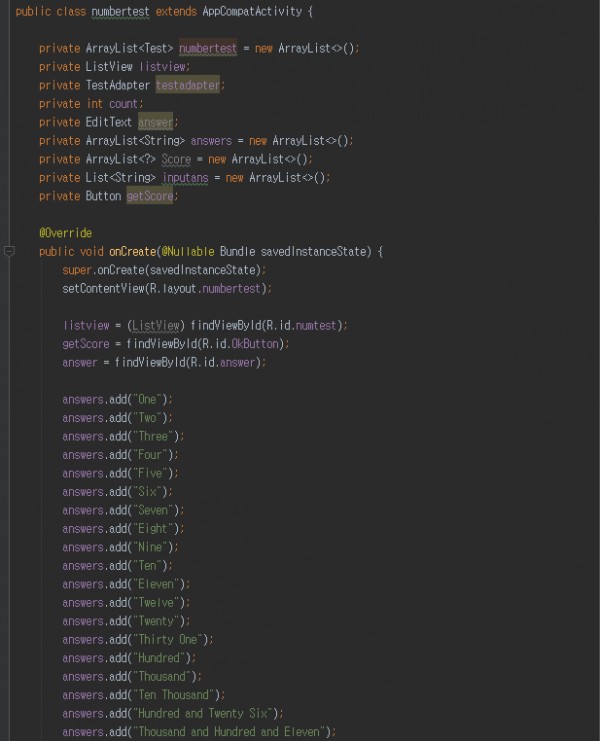This screenshot has height=741, width=600.
Task: Click the highlighted testadapter field
Action: (x=188, y=85)
